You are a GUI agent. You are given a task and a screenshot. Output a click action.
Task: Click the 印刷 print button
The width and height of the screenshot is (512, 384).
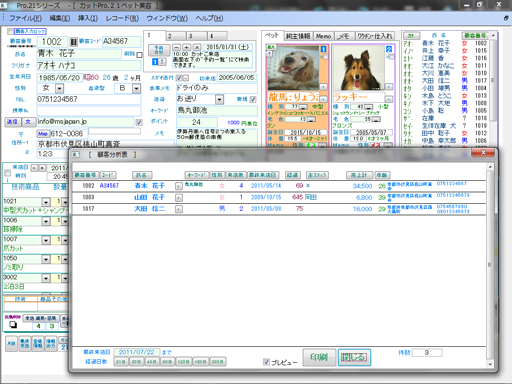click(319, 357)
